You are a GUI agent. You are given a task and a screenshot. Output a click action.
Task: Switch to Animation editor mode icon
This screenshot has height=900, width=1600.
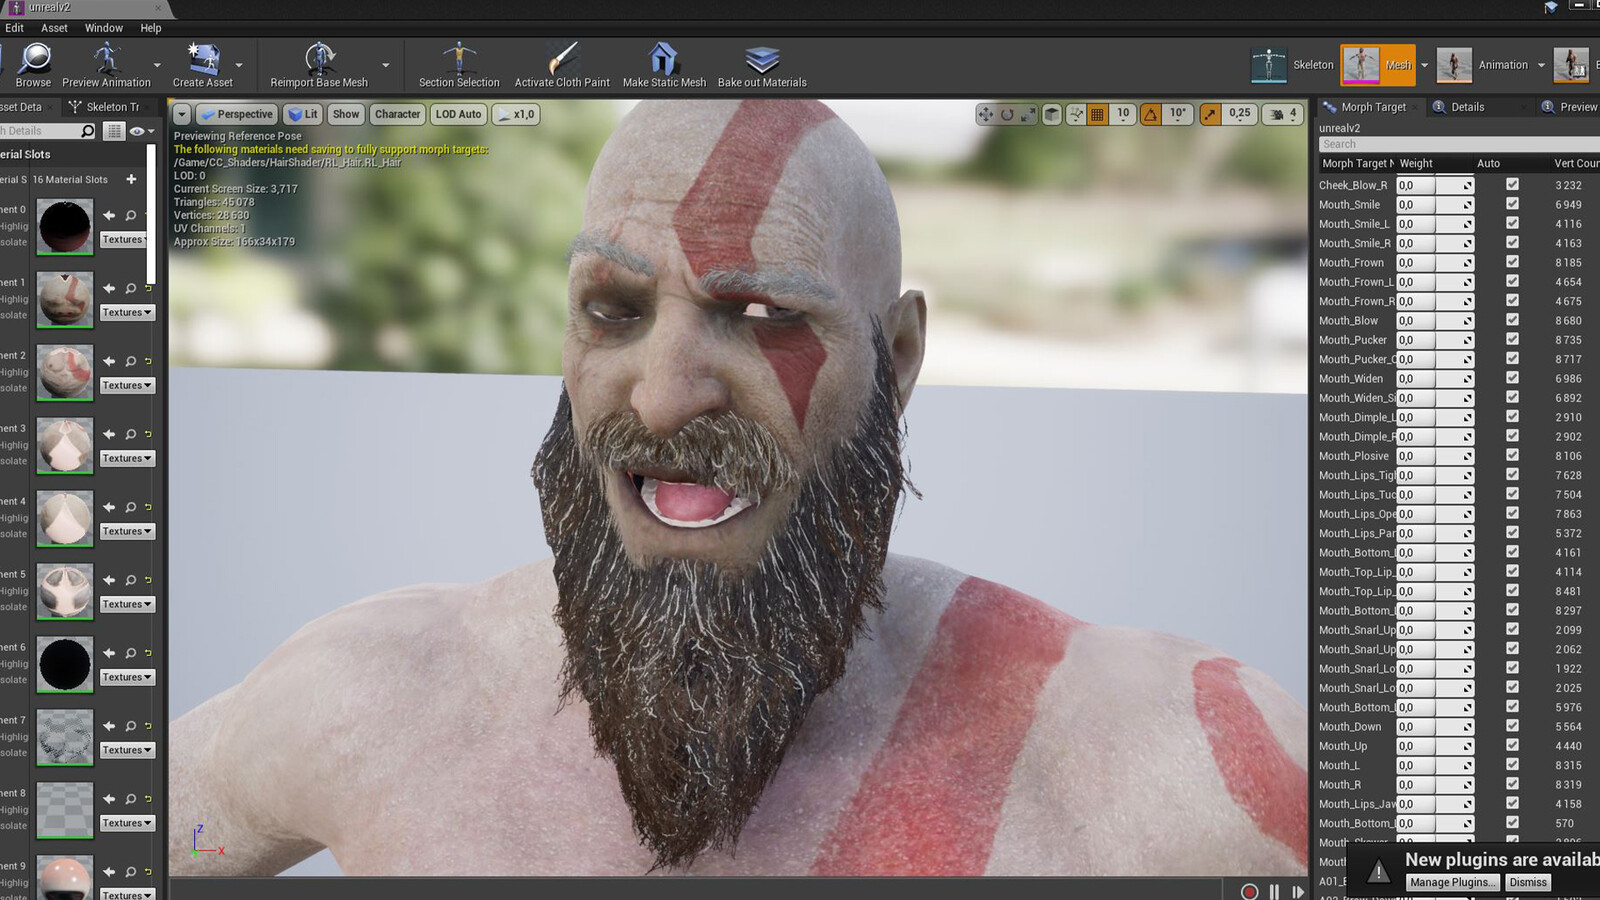(1454, 65)
